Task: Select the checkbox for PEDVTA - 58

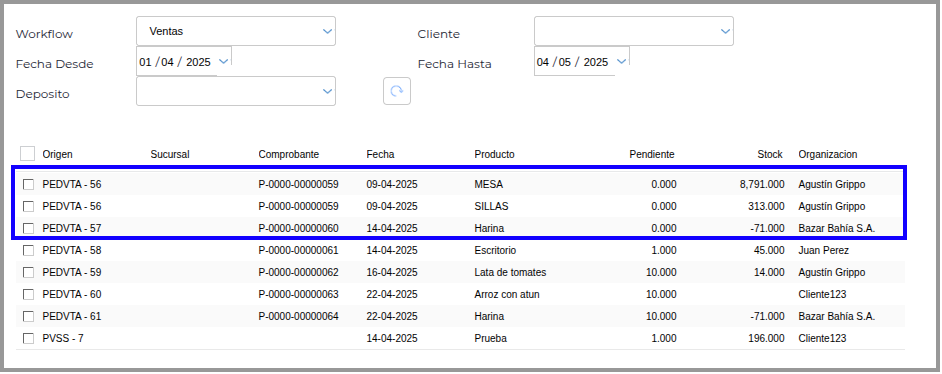Action: click(x=28, y=250)
